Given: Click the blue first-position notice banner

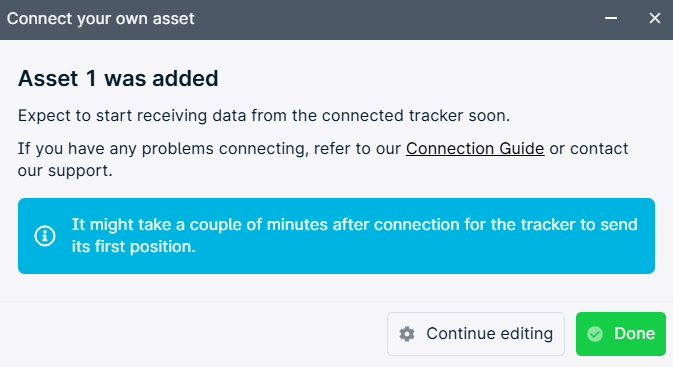Looking at the screenshot, I should [x=336, y=236].
